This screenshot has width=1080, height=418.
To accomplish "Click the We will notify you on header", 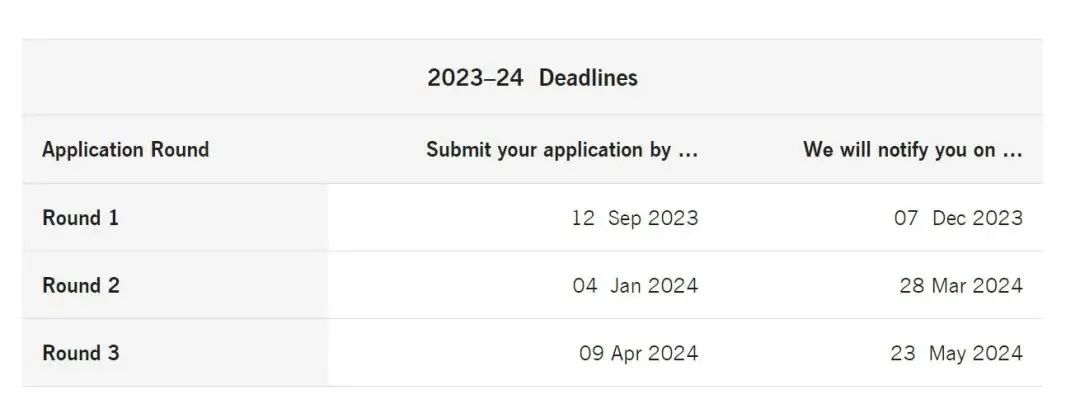I will pos(913,149).
